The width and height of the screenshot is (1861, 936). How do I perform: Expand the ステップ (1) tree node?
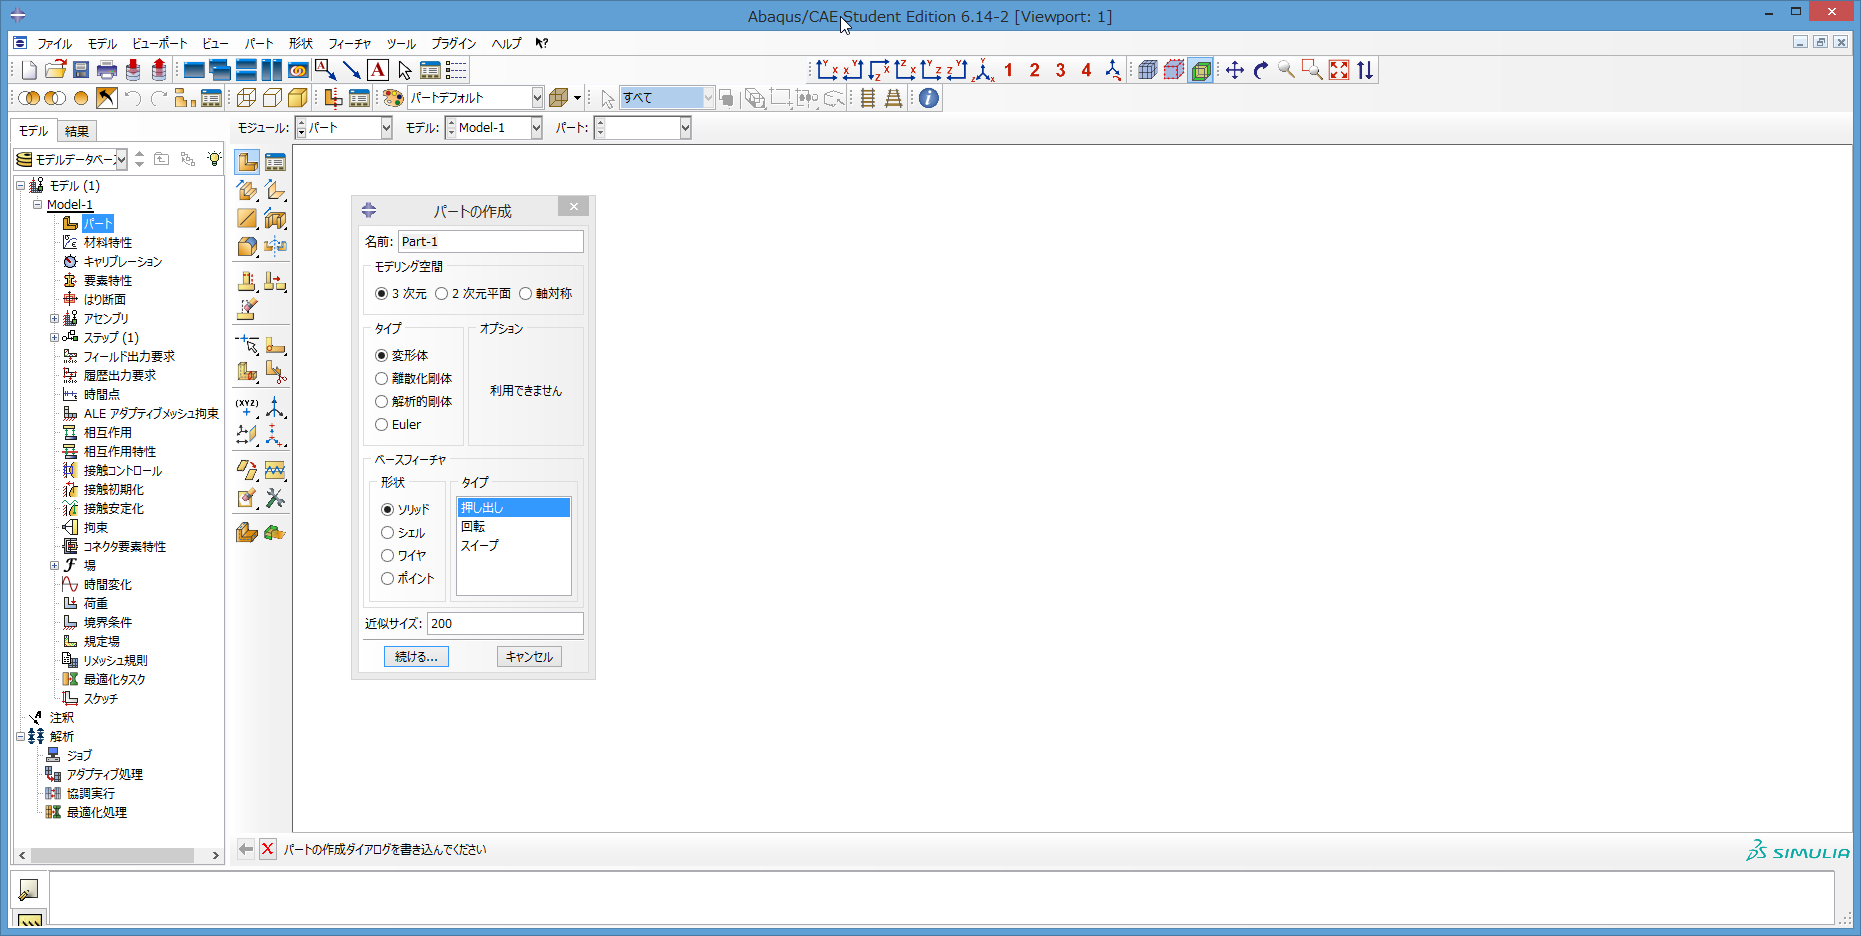tap(54, 337)
